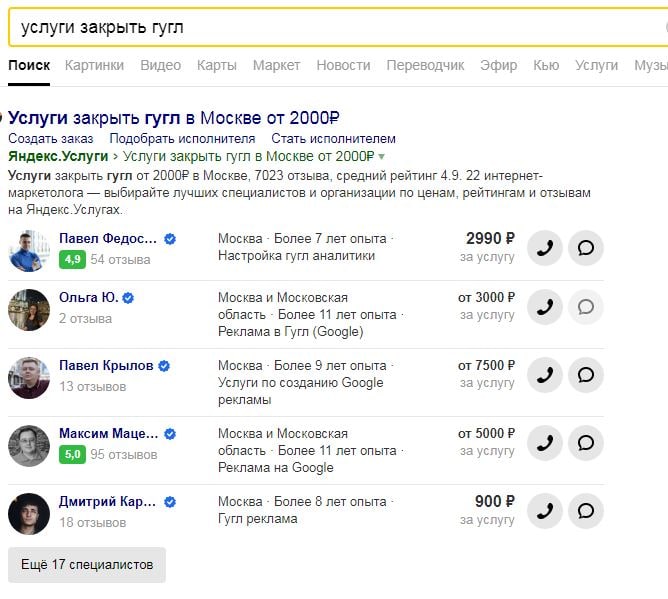Click the 54 отзыва text
Screen dimensions: 668x599
point(121,259)
